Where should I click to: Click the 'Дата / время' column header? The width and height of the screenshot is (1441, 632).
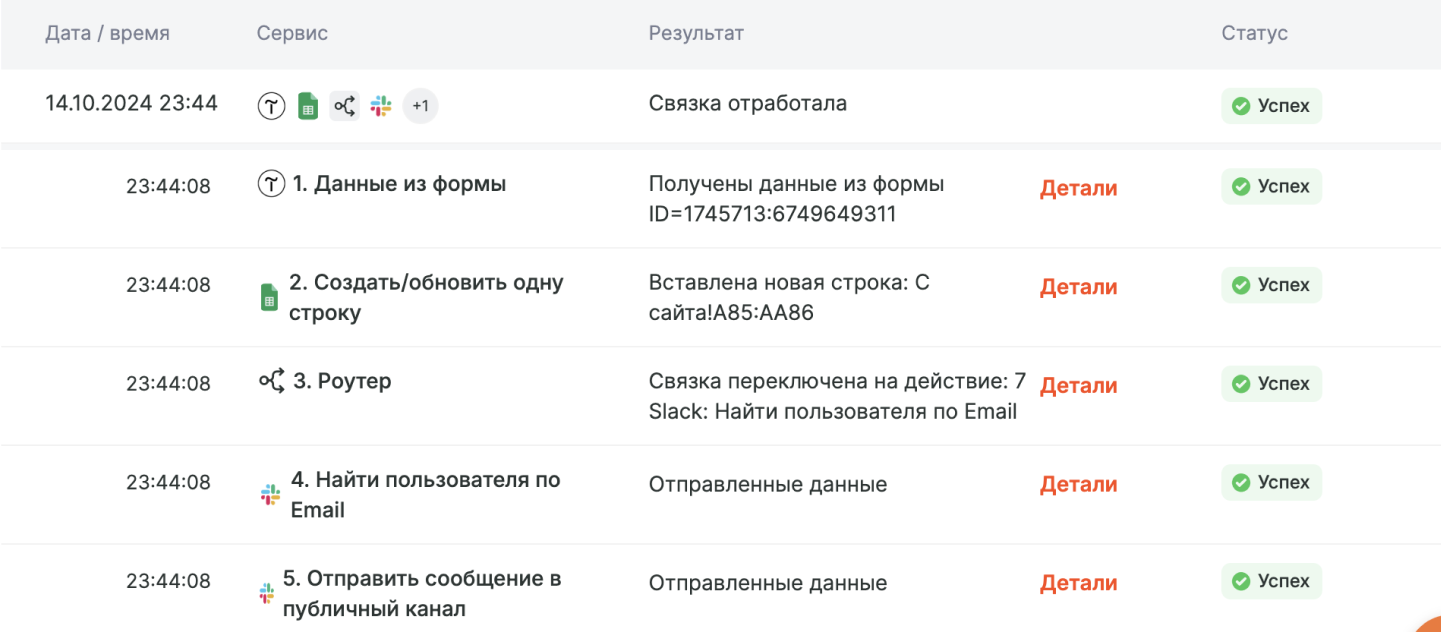[107, 33]
